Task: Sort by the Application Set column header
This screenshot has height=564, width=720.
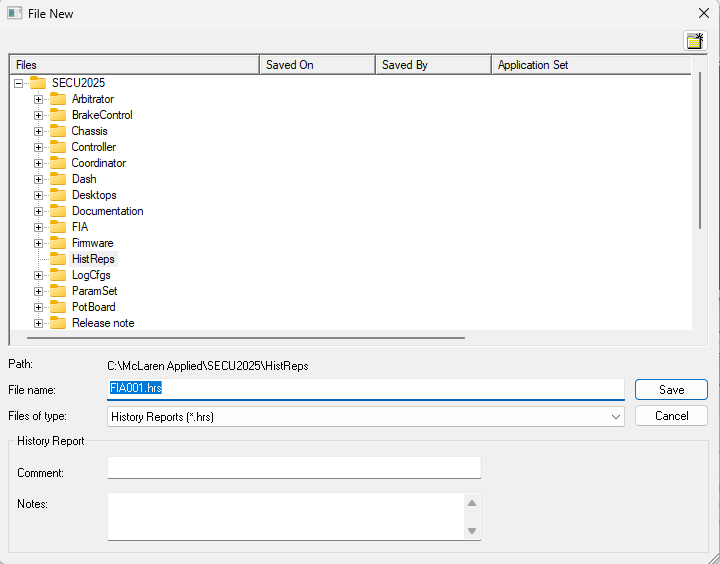Action: pyautogui.click(x=591, y=65)
